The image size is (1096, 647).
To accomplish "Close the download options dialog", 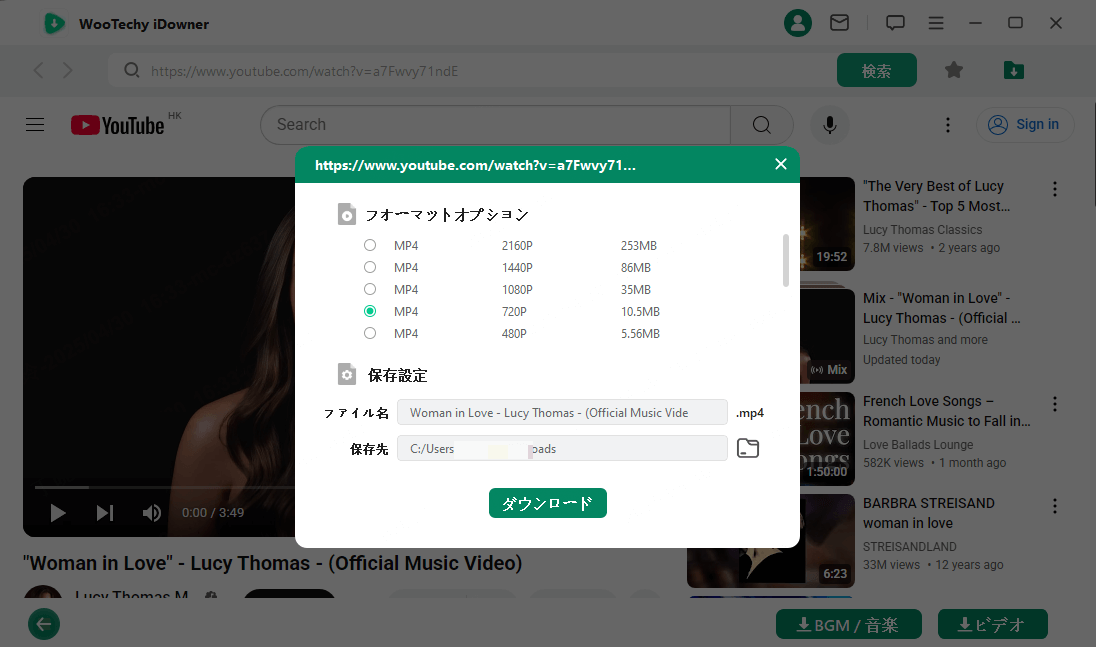I will [x=781, y=164].
